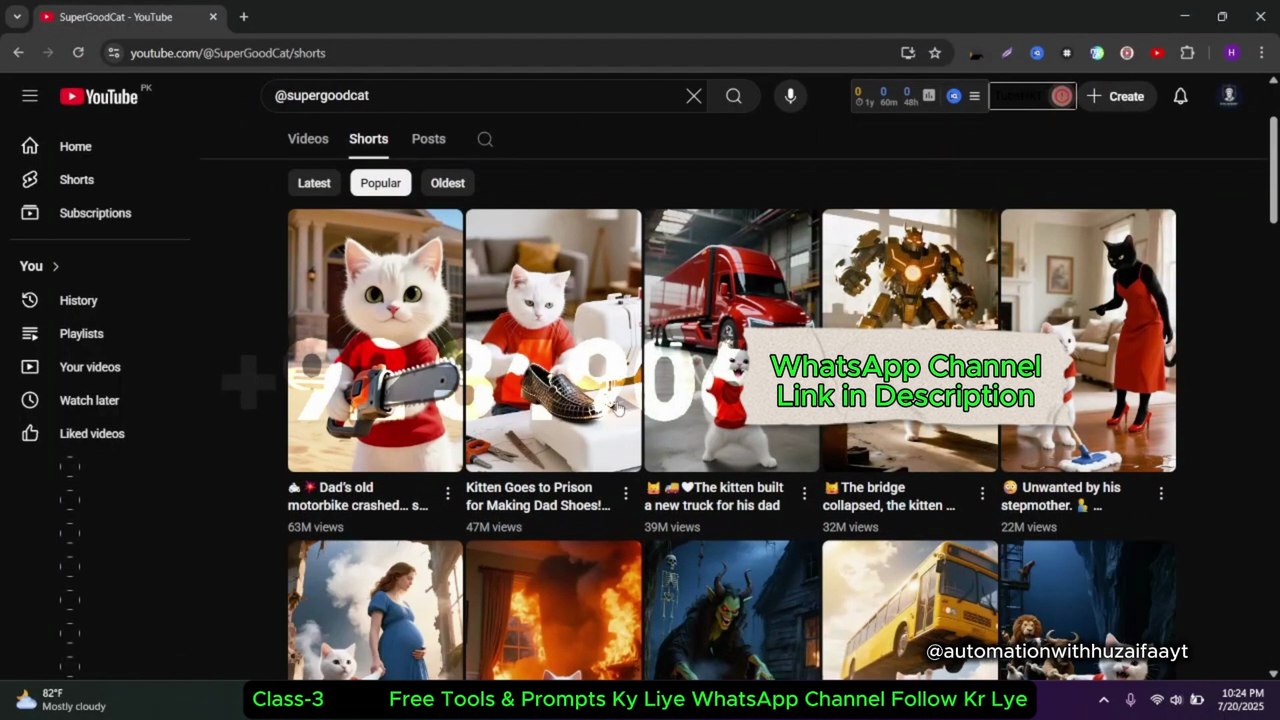Open the notifications bell
1280x720 pixels.
point(1181,96)
